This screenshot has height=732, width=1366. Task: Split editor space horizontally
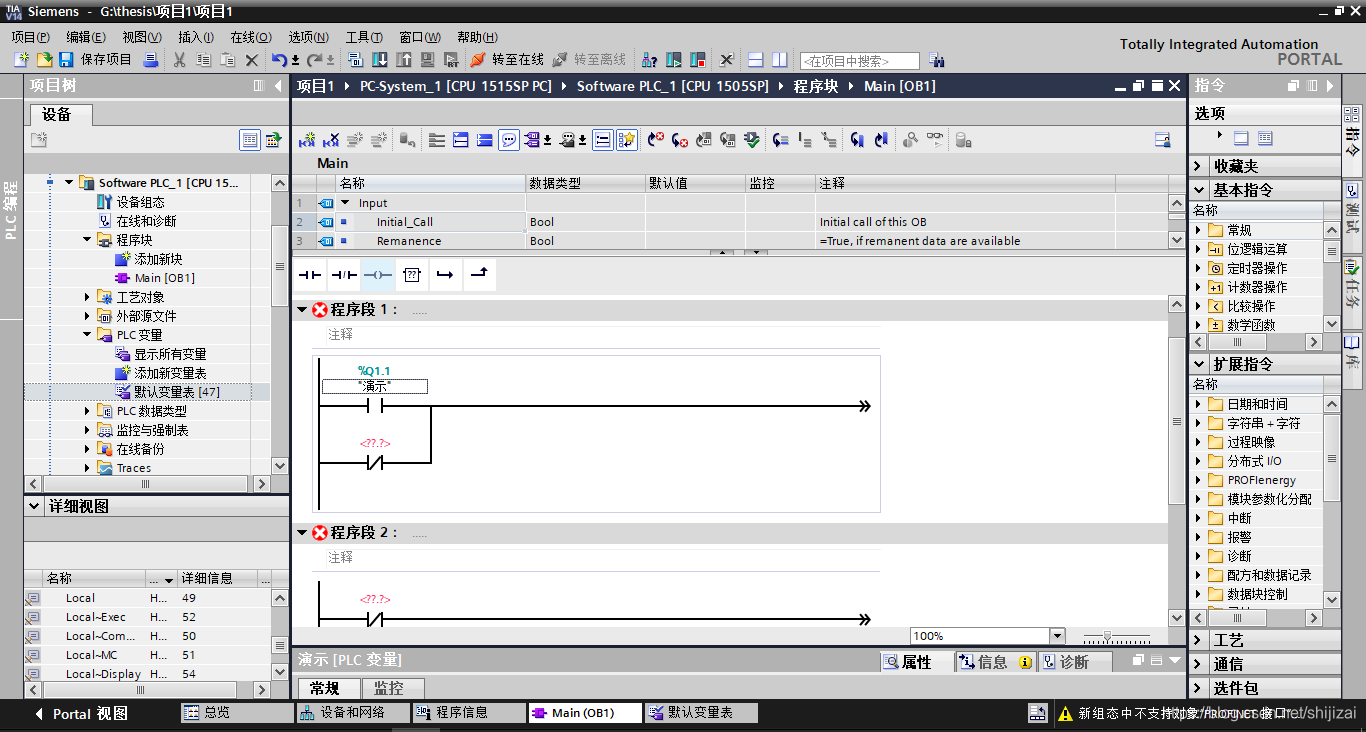756,60
